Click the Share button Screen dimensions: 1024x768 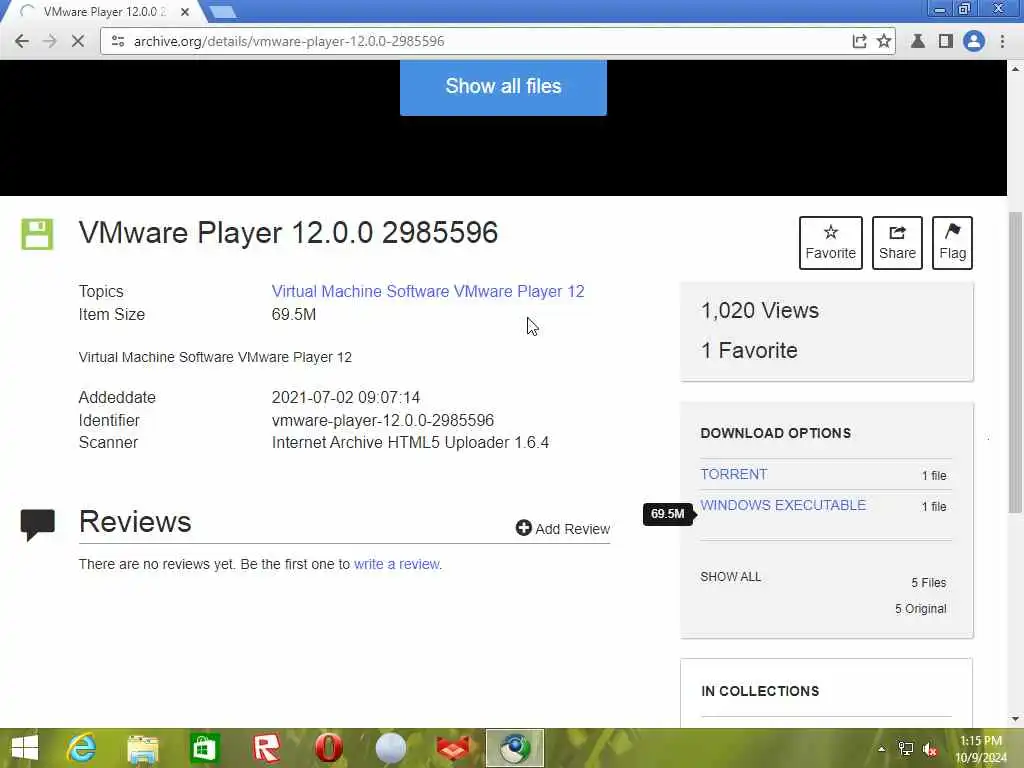[897, 243]
